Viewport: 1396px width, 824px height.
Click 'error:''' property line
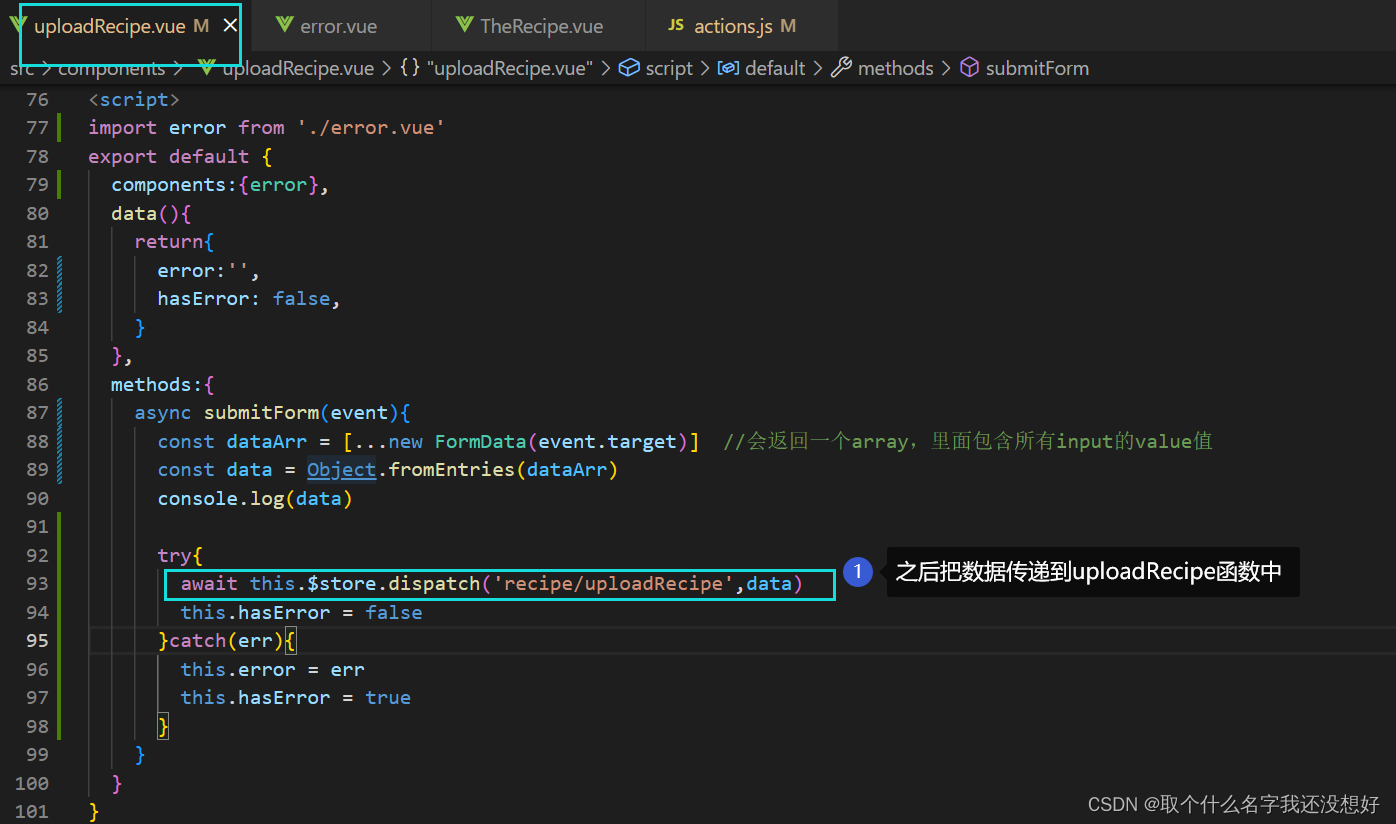pyautogui.click(x=208, y=270)
